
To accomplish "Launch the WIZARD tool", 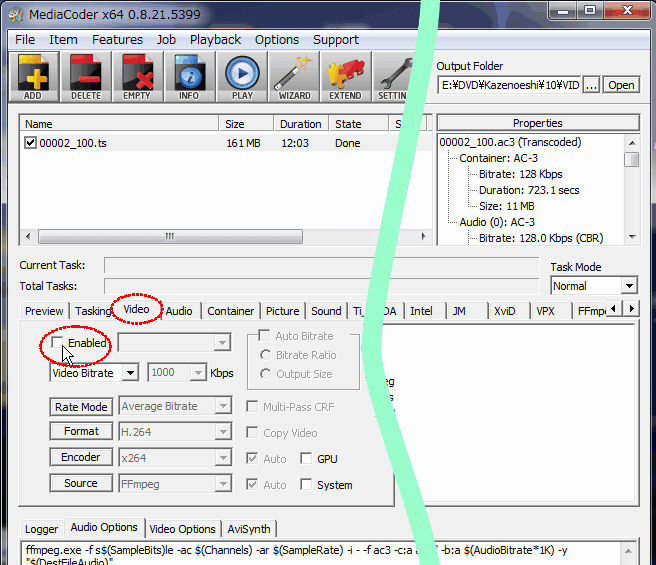I will point(294,76).
